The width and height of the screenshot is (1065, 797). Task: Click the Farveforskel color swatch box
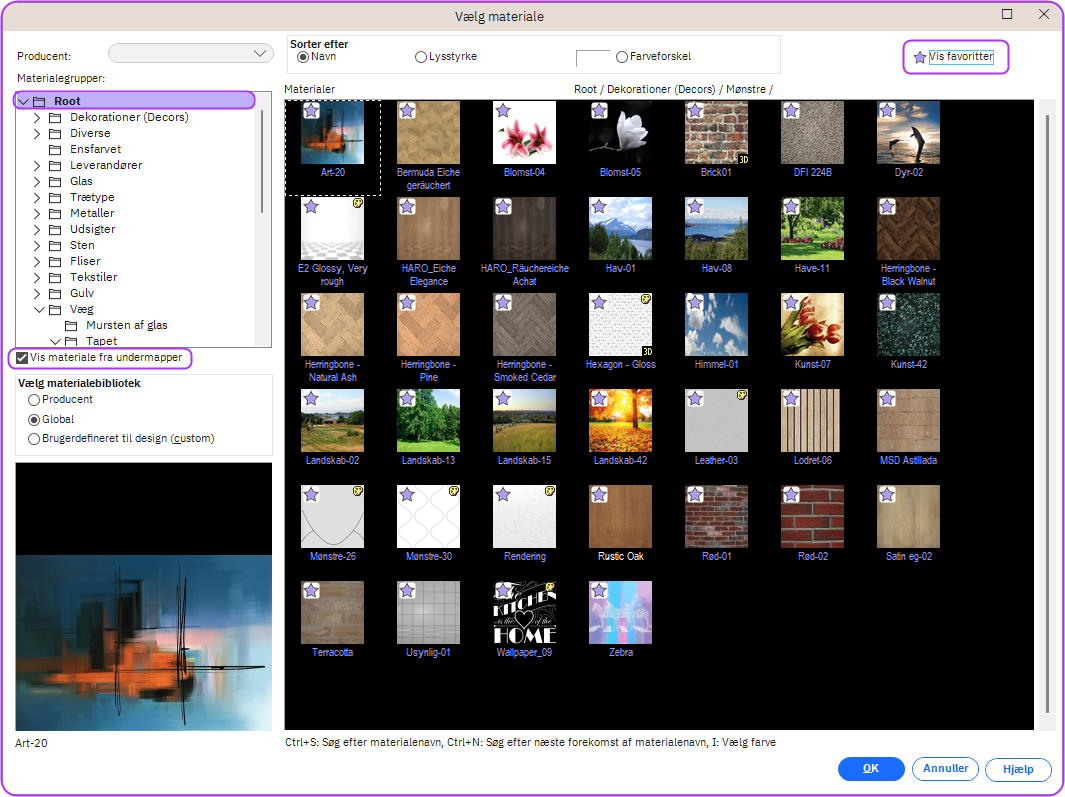592,58
